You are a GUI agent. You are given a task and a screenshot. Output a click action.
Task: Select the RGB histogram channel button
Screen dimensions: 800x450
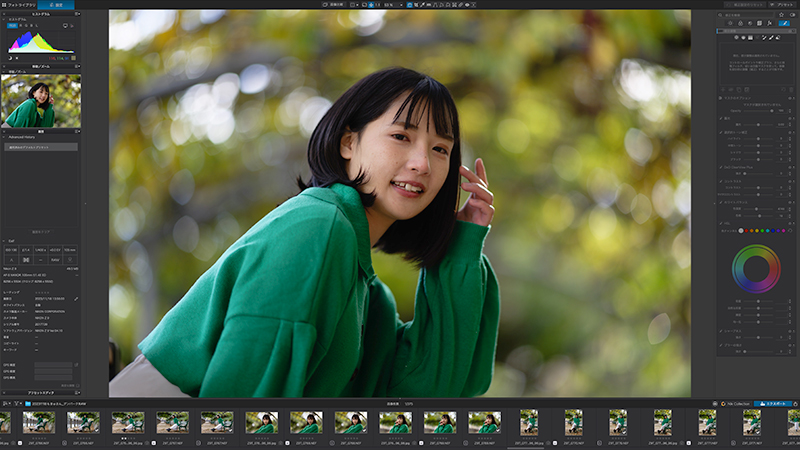11,26
